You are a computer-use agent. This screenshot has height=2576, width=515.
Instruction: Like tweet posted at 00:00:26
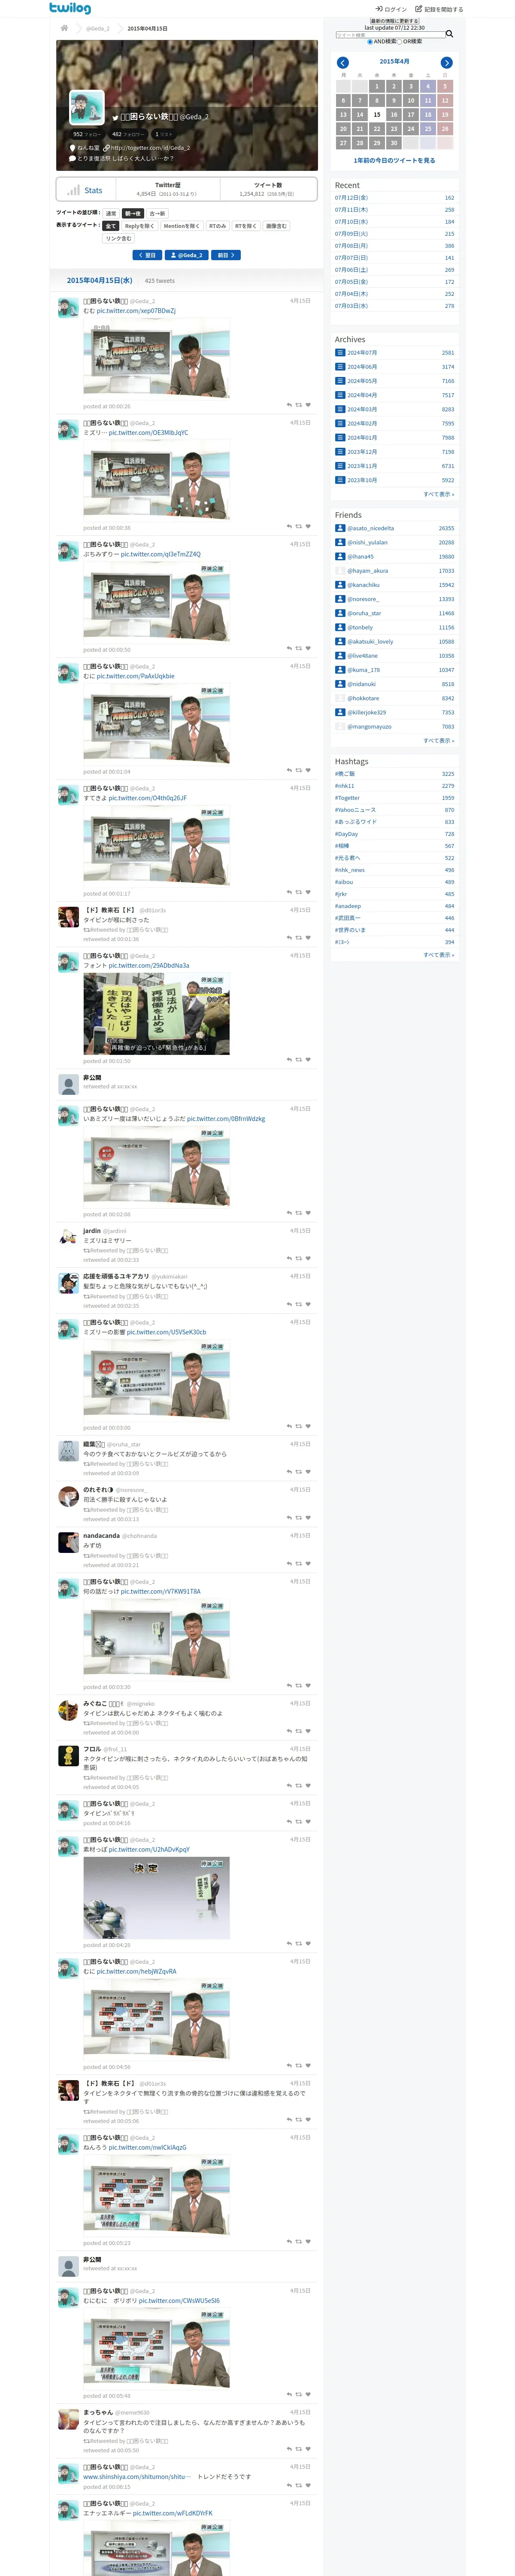[308, 405]
